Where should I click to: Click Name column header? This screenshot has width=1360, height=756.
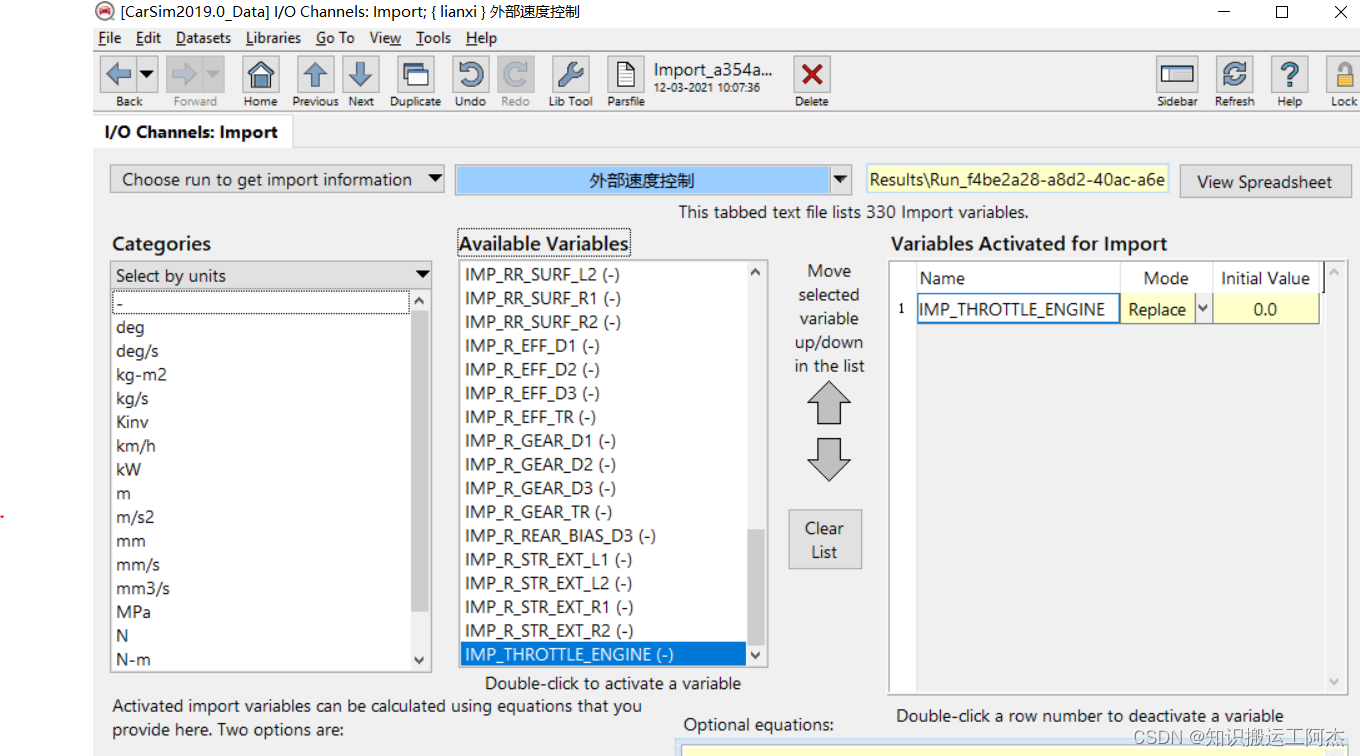[x=1018, y=278]
